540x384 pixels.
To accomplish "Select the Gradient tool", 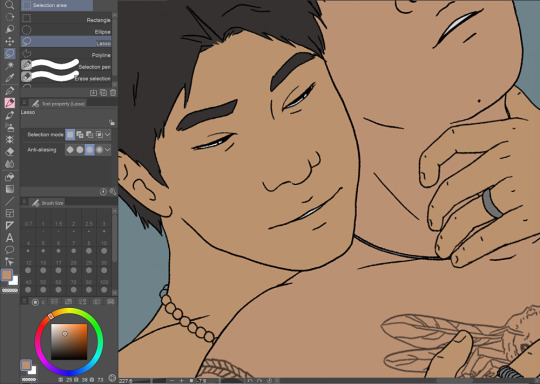I will click(x=10, y=189).
